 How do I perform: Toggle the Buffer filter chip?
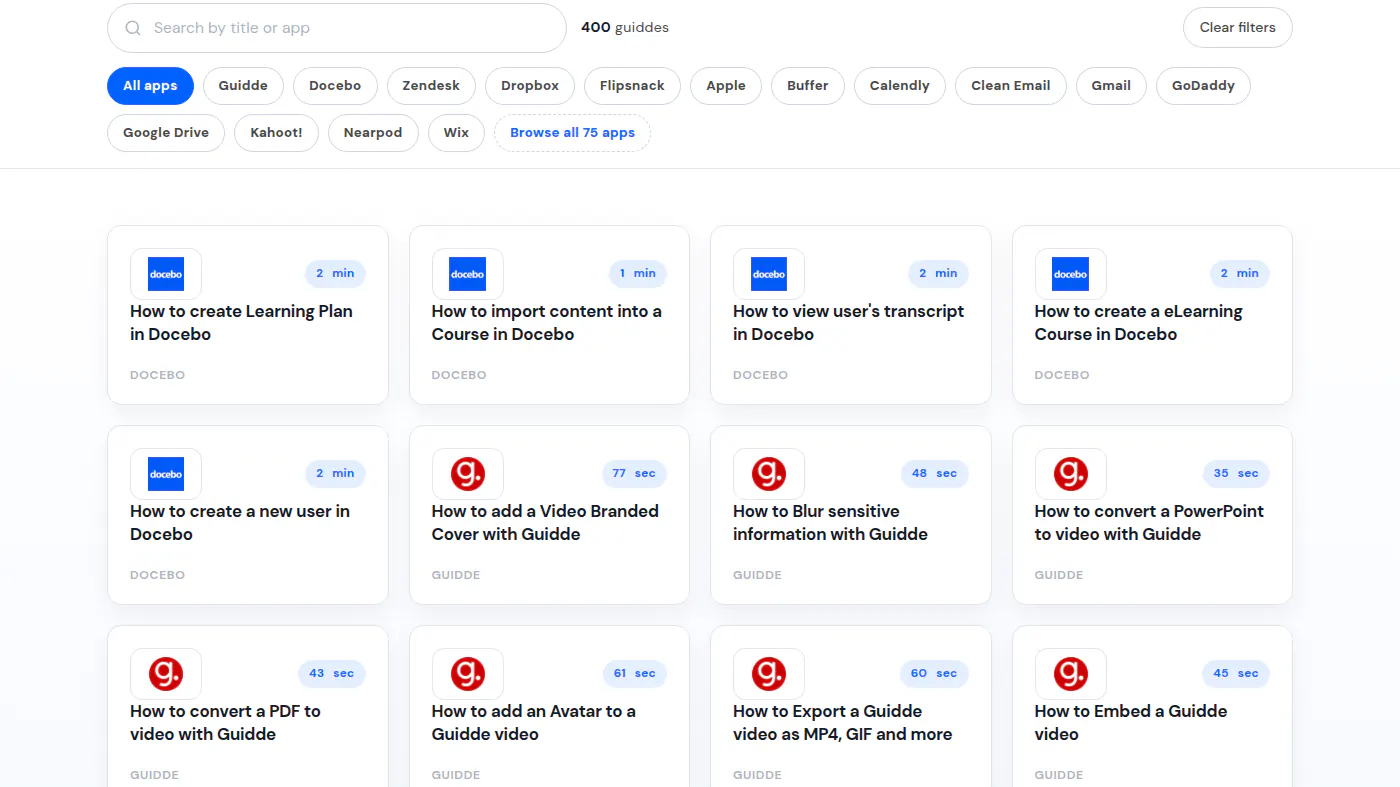(808, 86)
